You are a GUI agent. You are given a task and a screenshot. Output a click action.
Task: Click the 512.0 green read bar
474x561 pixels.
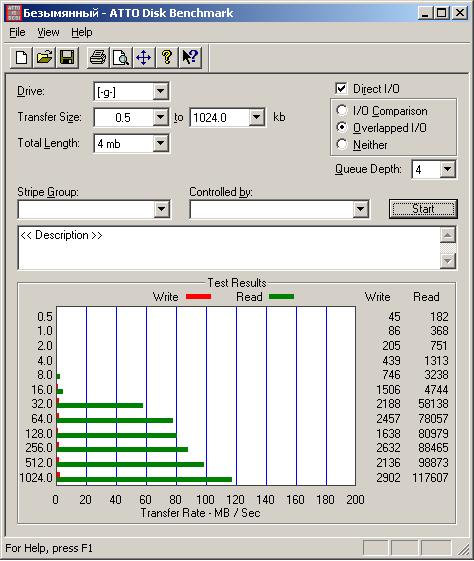coord(130,464)
